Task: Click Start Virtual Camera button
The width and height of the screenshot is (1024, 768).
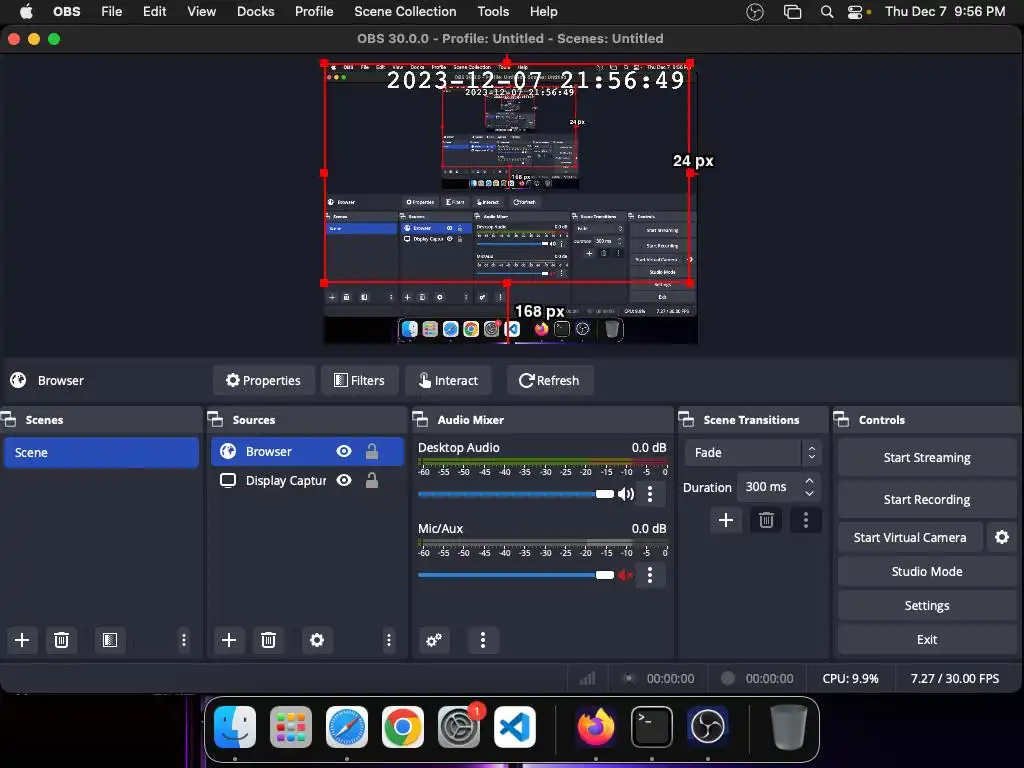Action: [910, 537]
